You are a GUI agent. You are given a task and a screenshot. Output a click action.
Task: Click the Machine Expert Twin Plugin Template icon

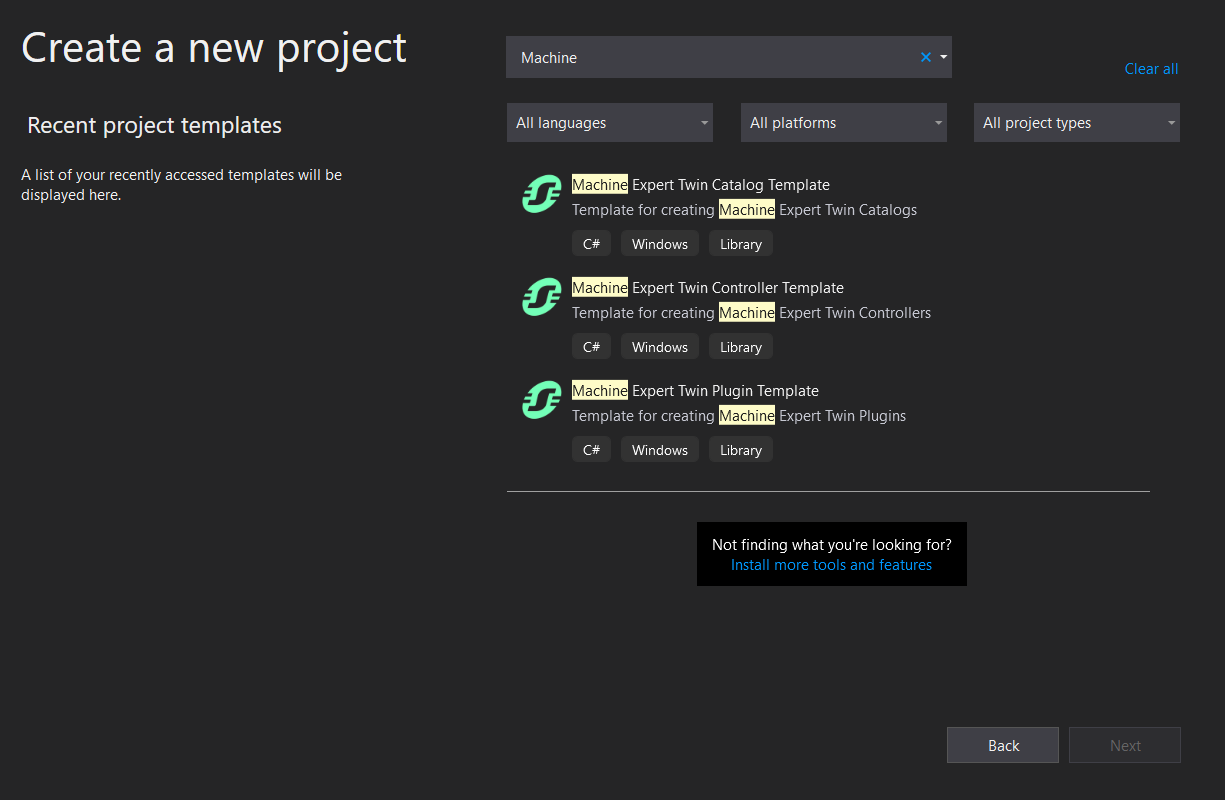tap(541, 400)
